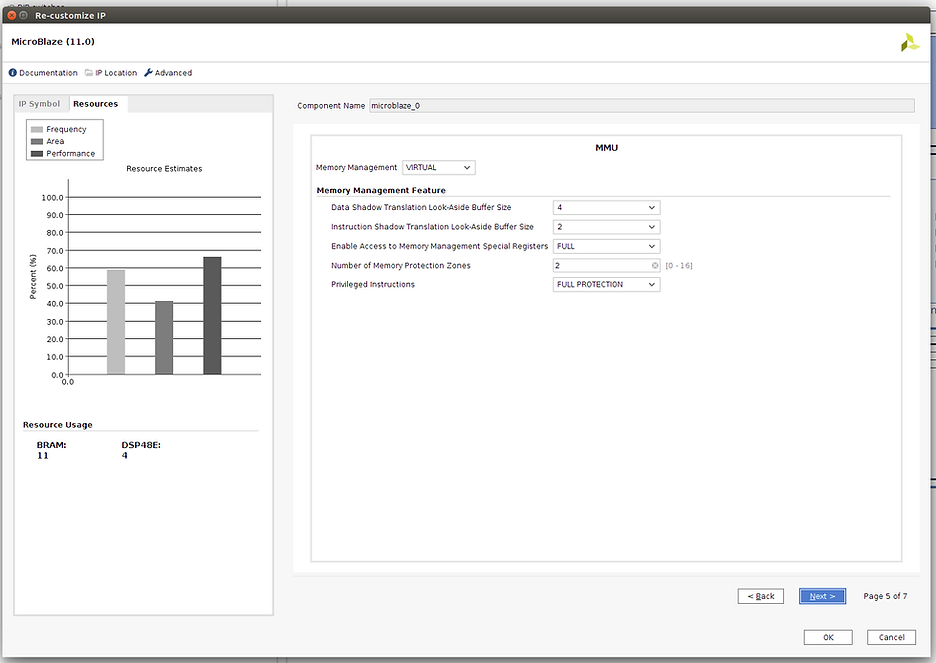Open the Documentation info icon
This screenshot has width=936, height=663.
(x=13, y=73)
